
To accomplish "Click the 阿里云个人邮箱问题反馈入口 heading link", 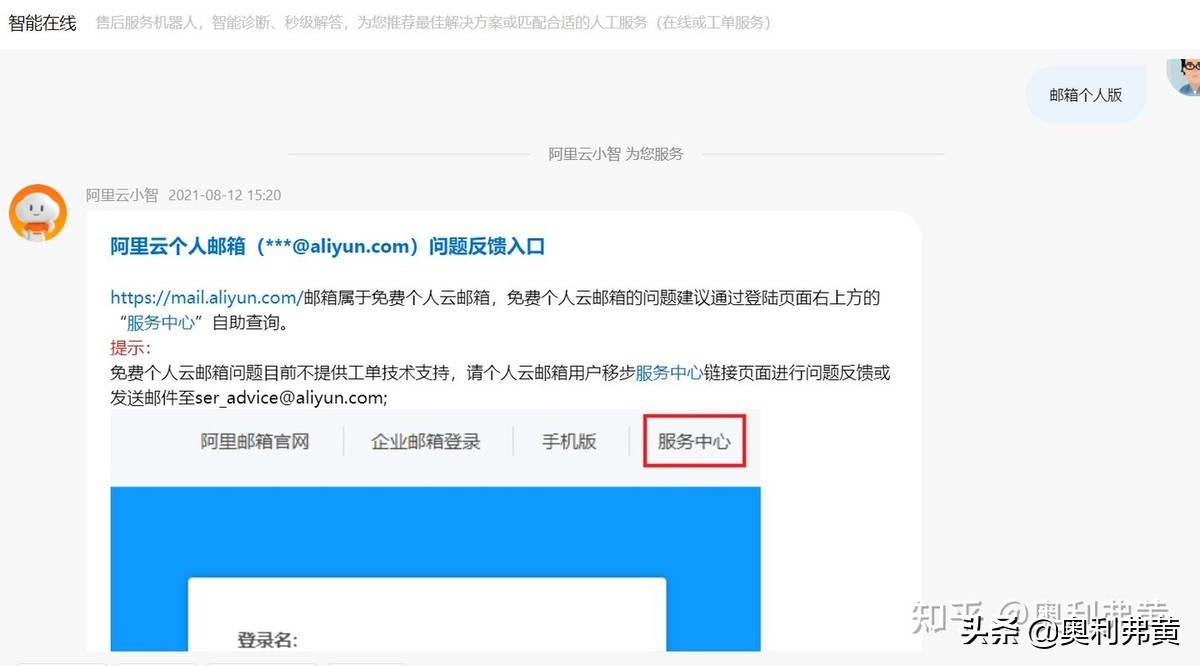I will tap(328, 246).
